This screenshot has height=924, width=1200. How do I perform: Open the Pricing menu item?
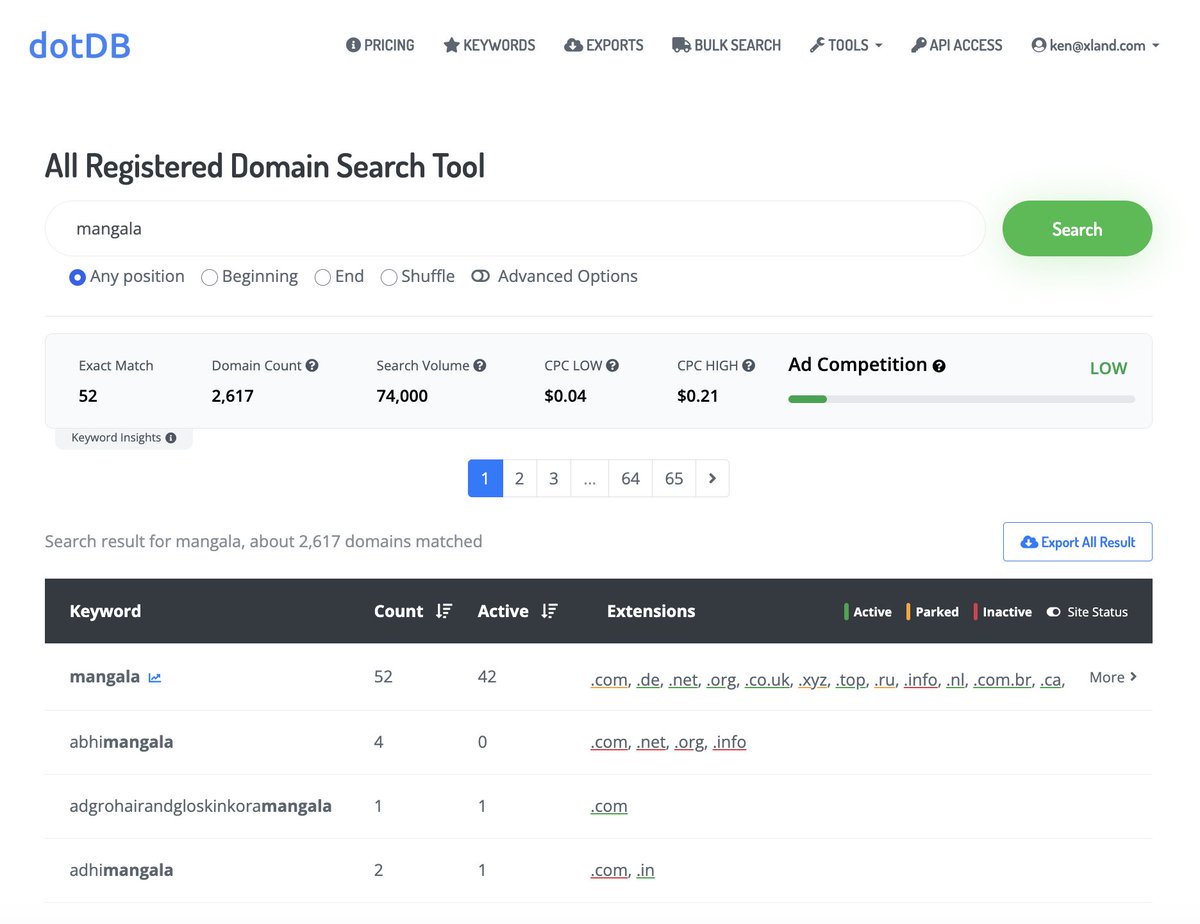[380, 45]
